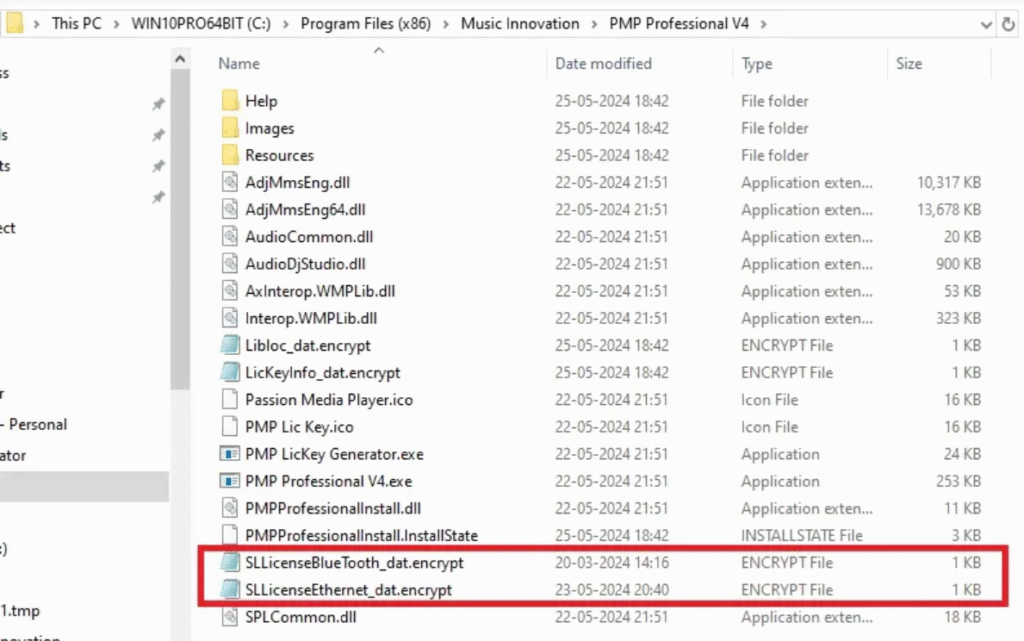Expand the chevron after Program Files (x86)

pos(446,24)
